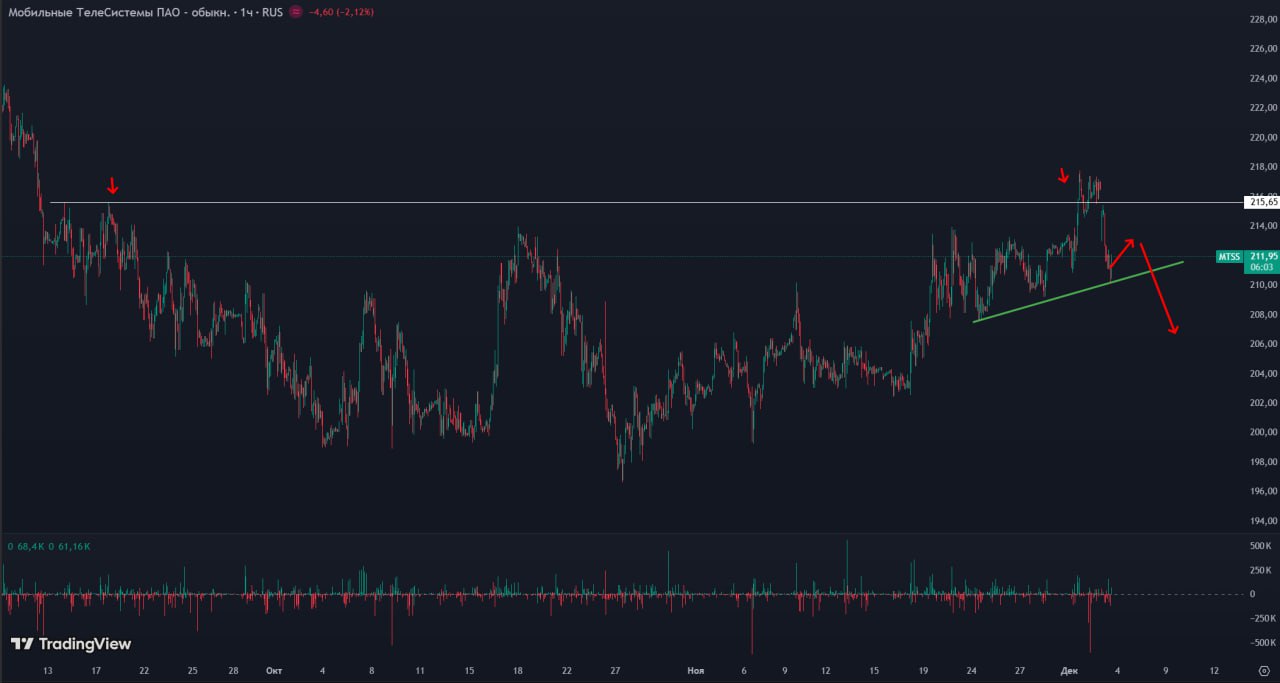Click the 228,00 label on price scale

pyautogui.click(x=1264, y=19)
